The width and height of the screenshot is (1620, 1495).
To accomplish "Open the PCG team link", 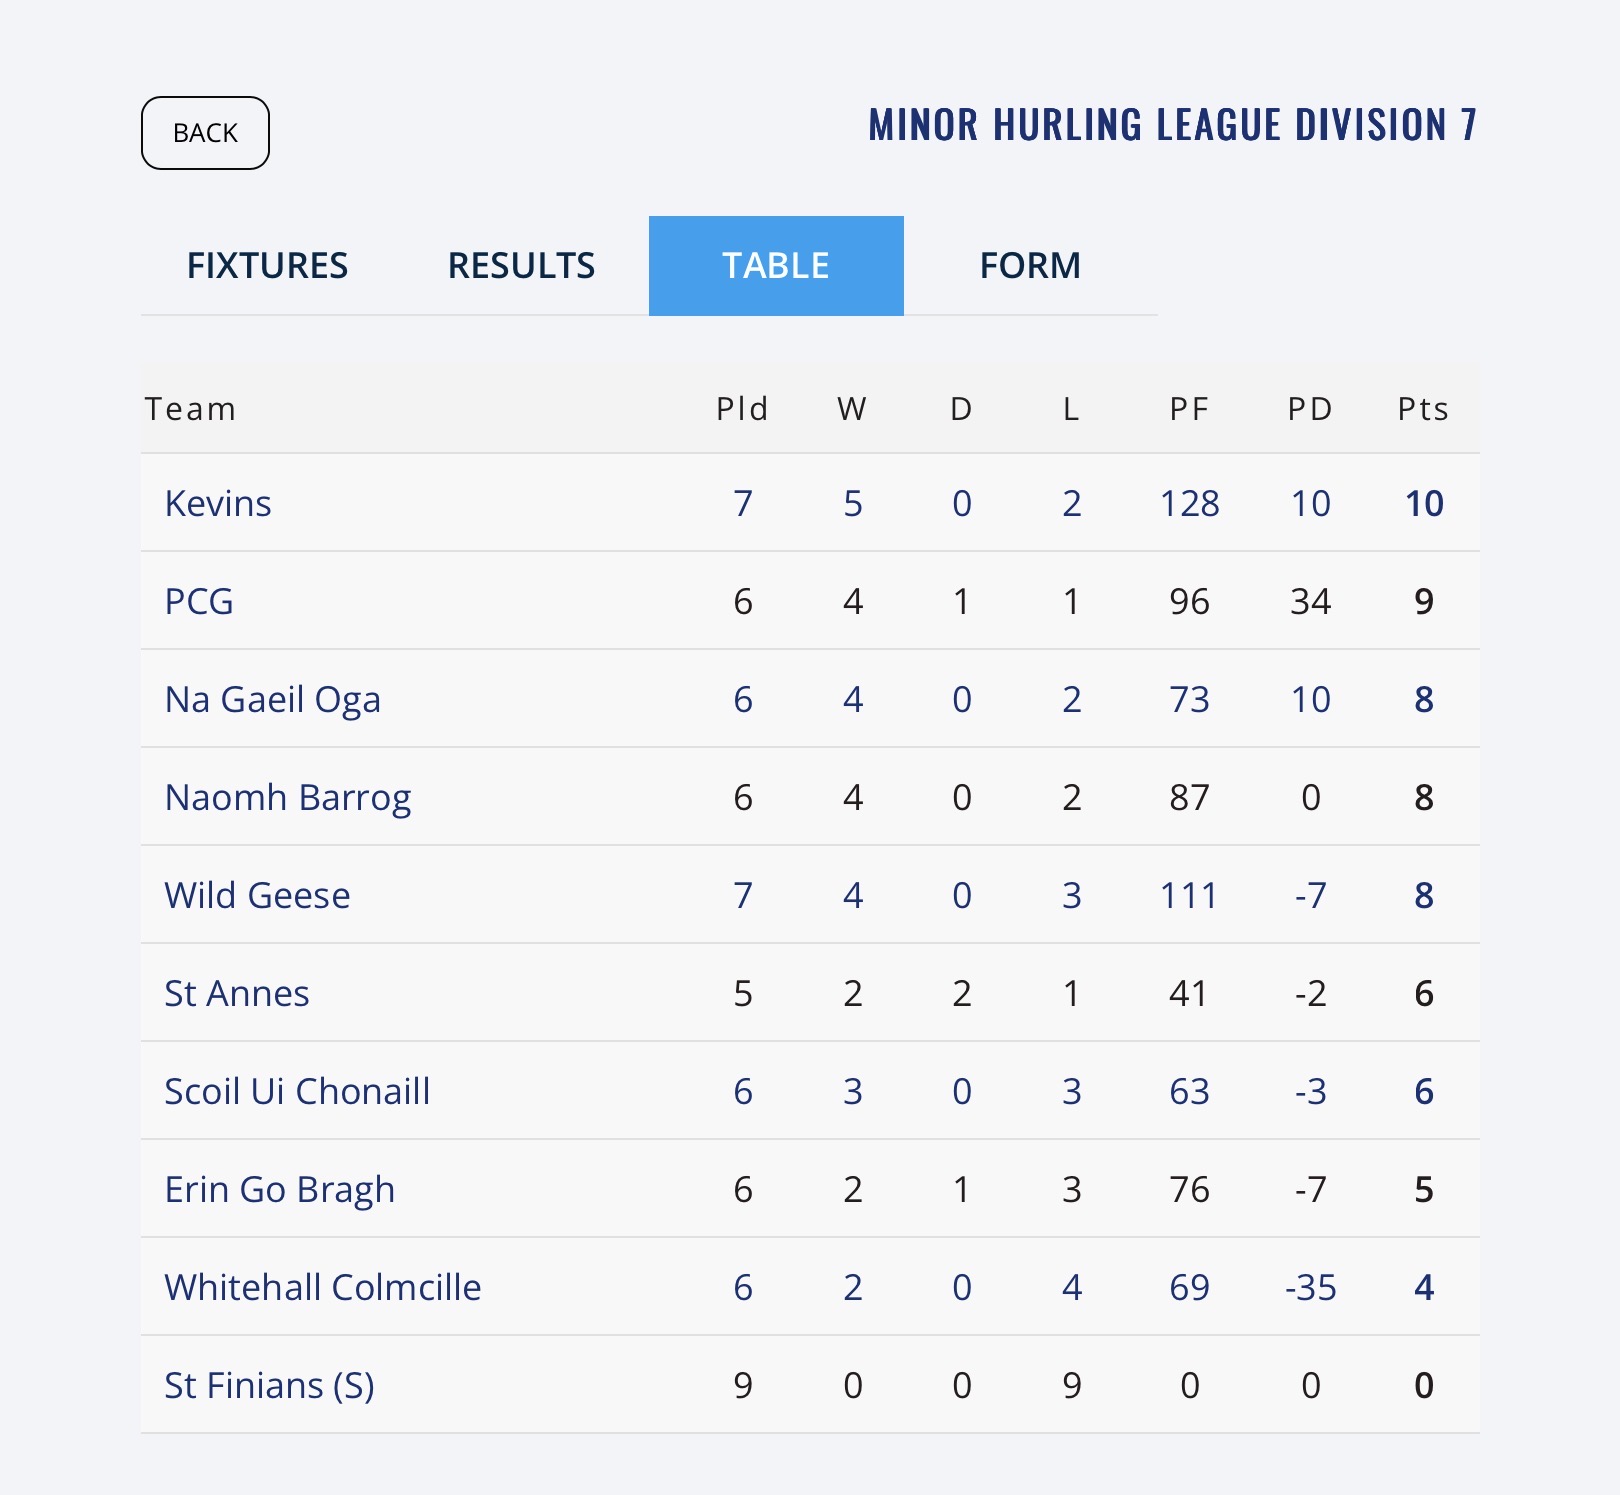I will tap(199, 601).
